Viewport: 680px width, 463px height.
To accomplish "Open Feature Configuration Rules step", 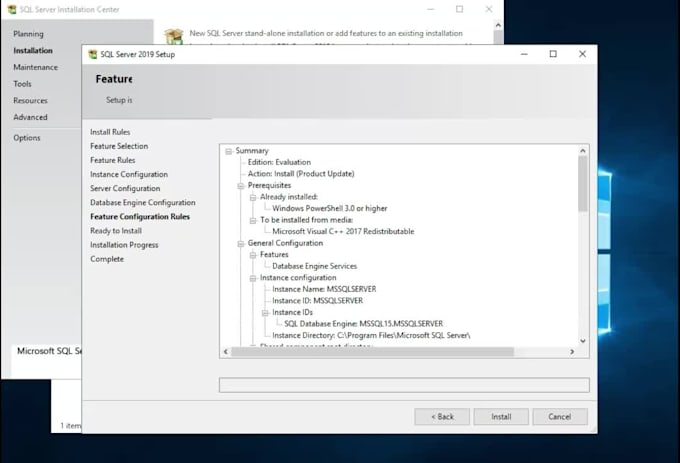I will (140, 217).
